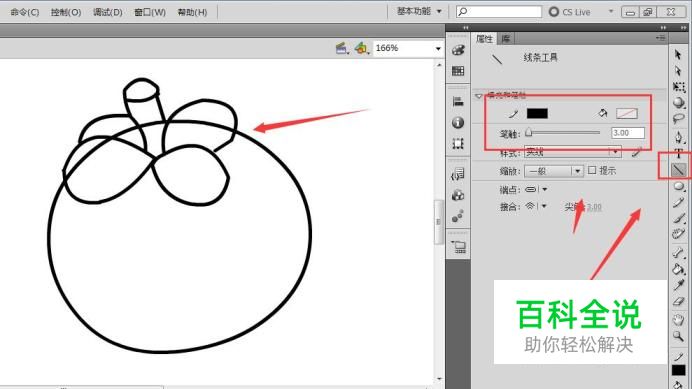This screenshot has height=389, width=692.
Task: Open the 帮助(H) menu
Action: [x=192, y=12]
